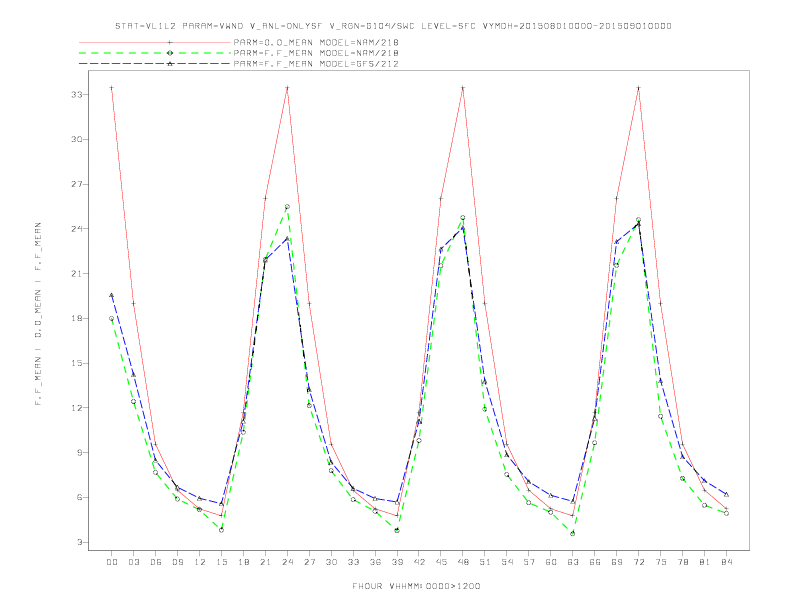The height and width of the screenshot is (612, 792).
Task: Click y-axis tick label 9
Action: click(x=80, y=453)
